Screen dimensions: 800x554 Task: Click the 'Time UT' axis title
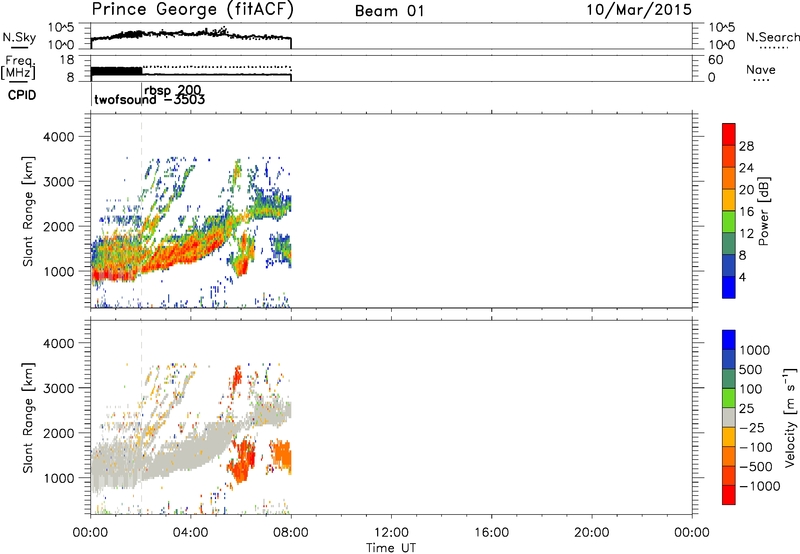391,548
